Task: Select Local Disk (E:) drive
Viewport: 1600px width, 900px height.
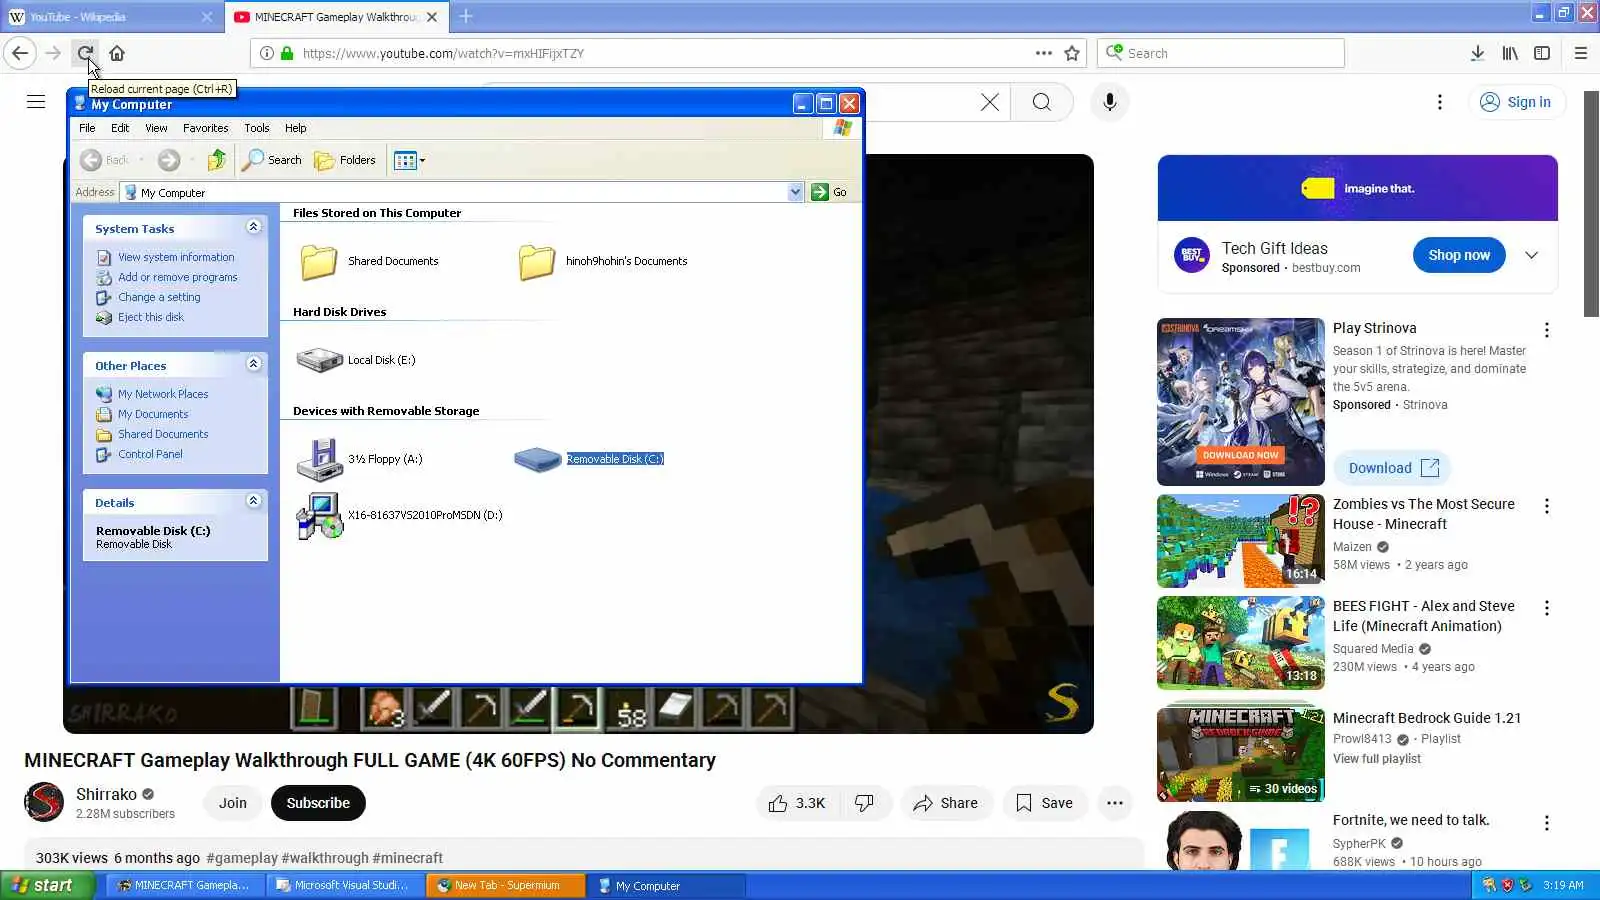Action: 356,360
